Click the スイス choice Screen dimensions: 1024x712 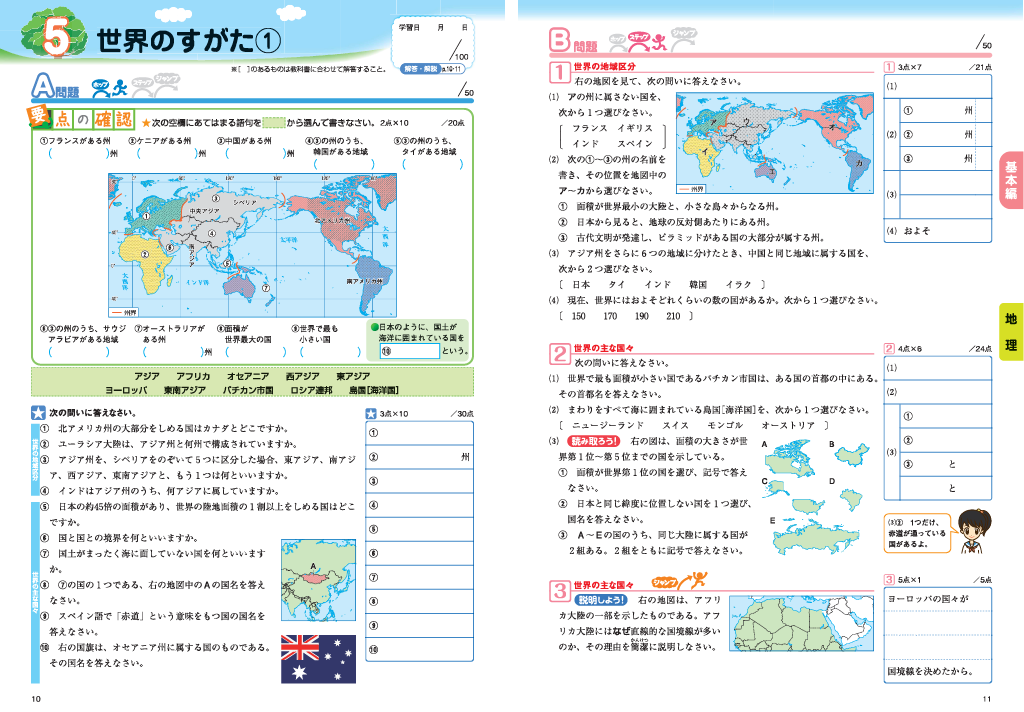(x=675, y=425)
